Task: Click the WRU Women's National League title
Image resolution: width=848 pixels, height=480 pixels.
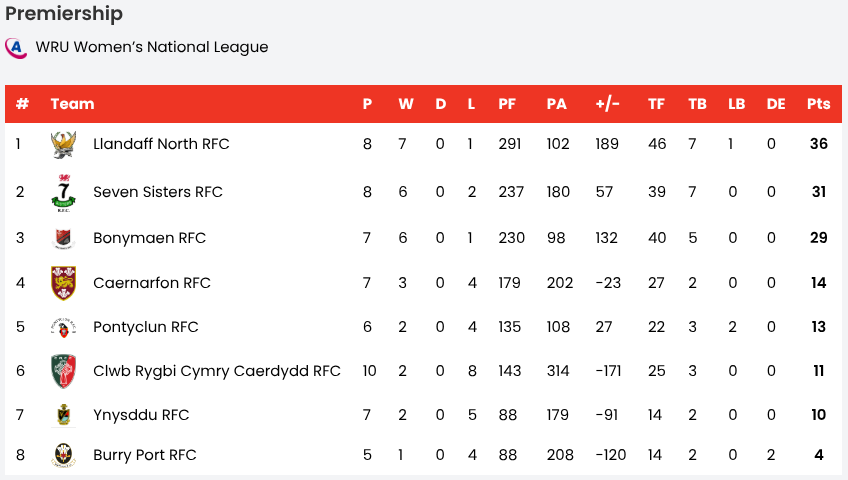Action: click(152, 47)
